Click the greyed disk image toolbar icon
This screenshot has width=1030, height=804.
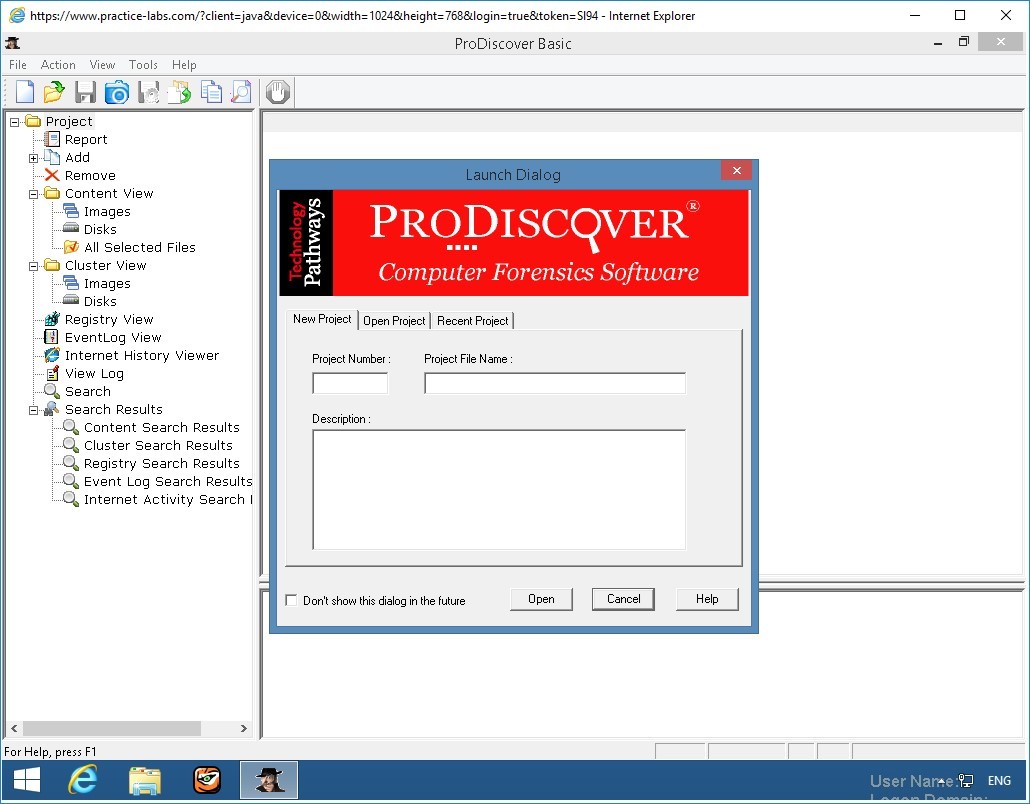click(149, 92)
